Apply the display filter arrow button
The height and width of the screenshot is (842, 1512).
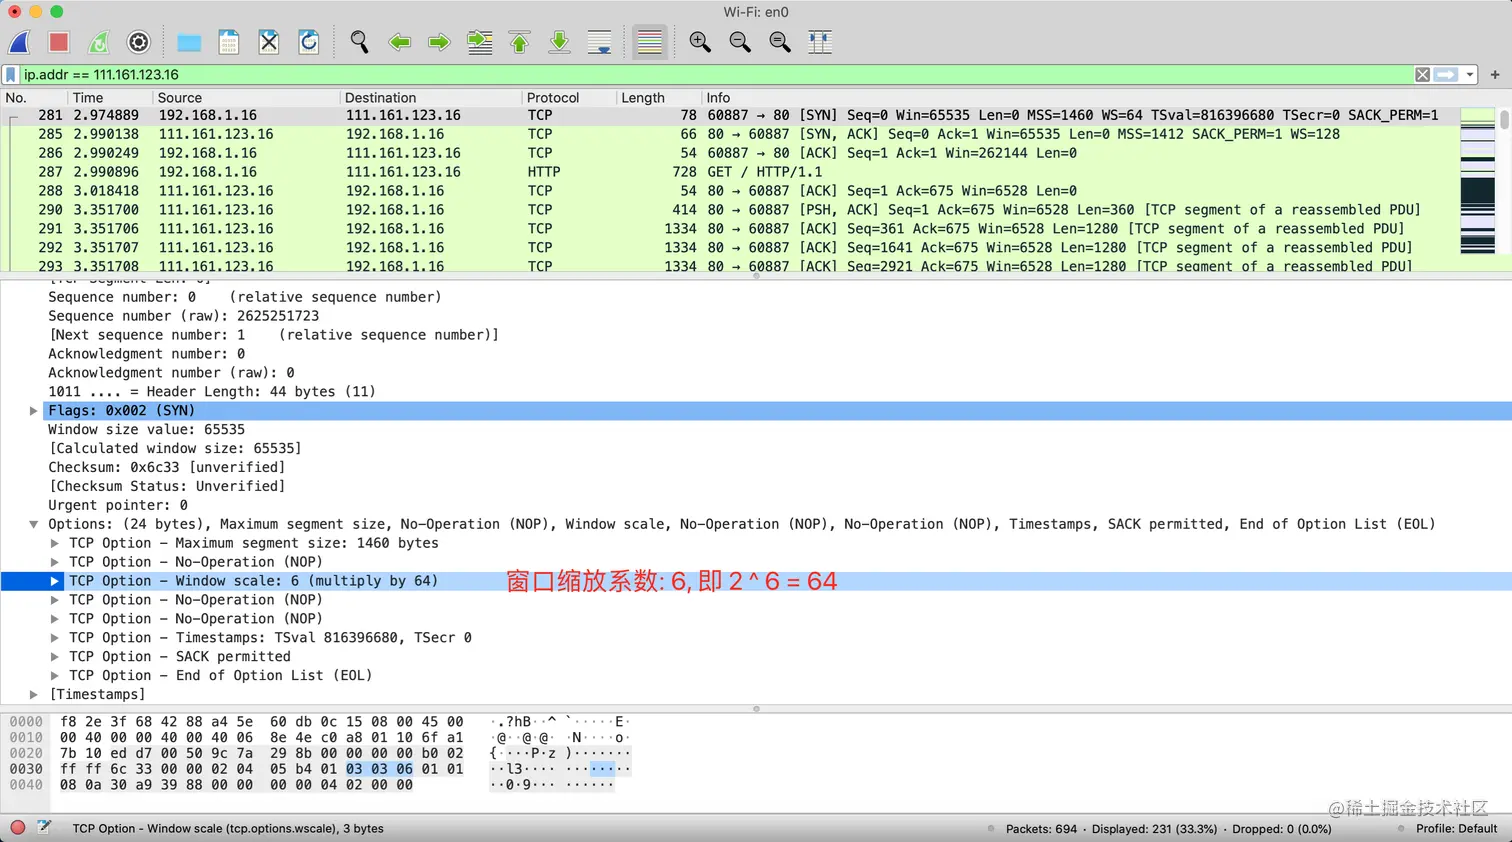[1446, 75]
